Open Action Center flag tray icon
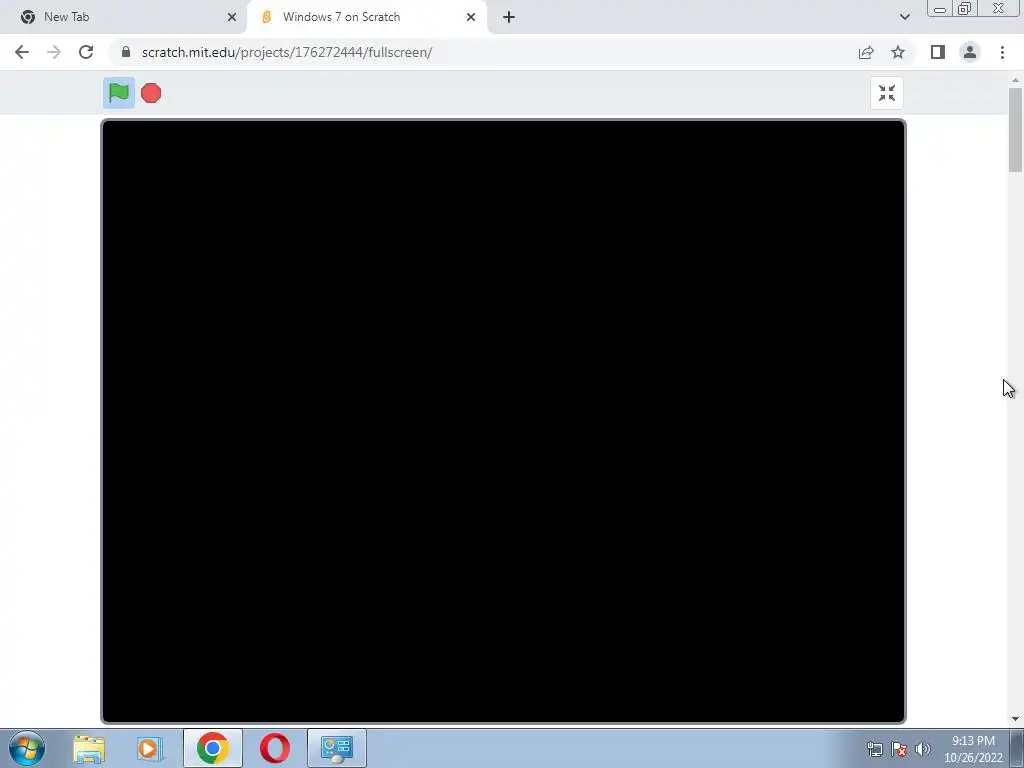 899,749
